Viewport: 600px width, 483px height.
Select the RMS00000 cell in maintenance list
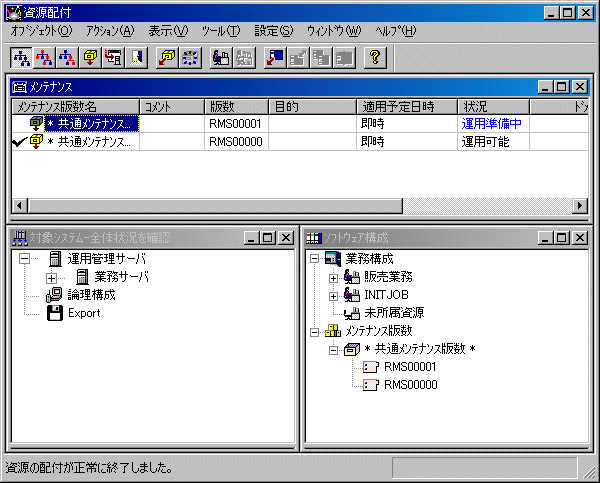point(235,142)
